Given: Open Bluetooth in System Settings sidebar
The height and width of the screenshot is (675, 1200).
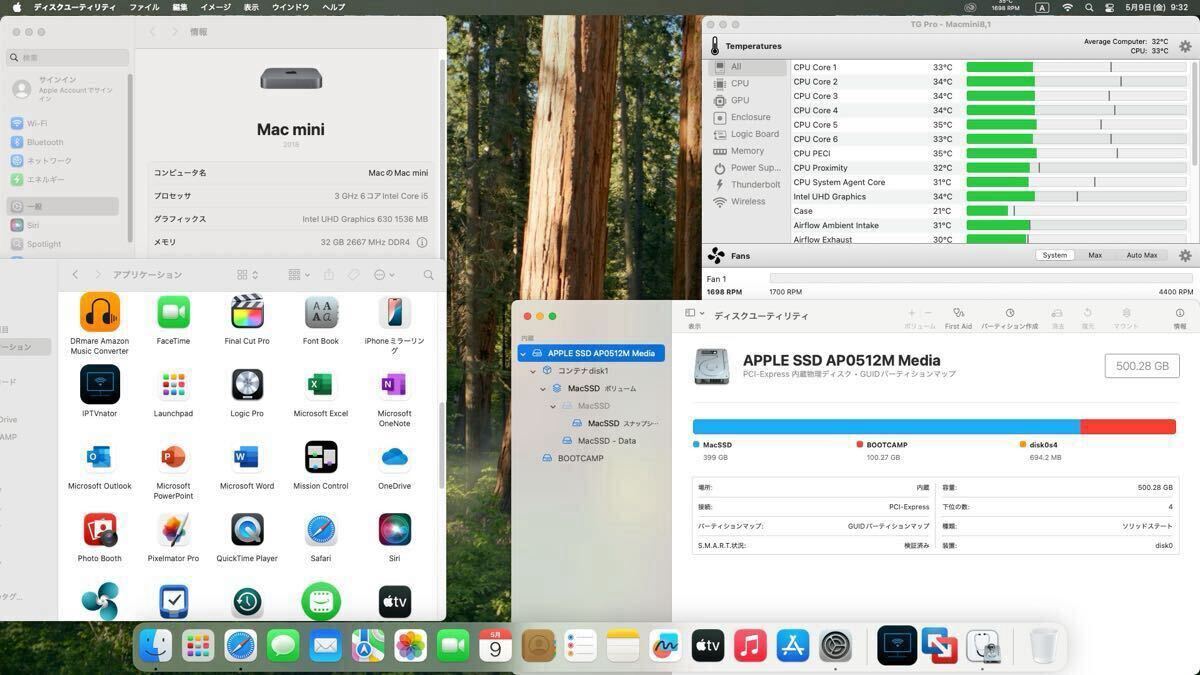Looking at the screenshot, I should (x=65, y=143).
